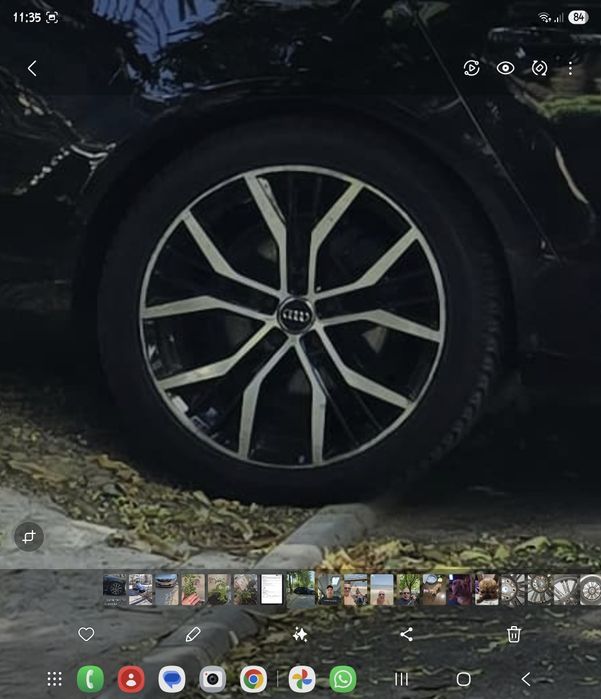Go back using the top-left arrow
601x699 pixels.
pos(32,68)
